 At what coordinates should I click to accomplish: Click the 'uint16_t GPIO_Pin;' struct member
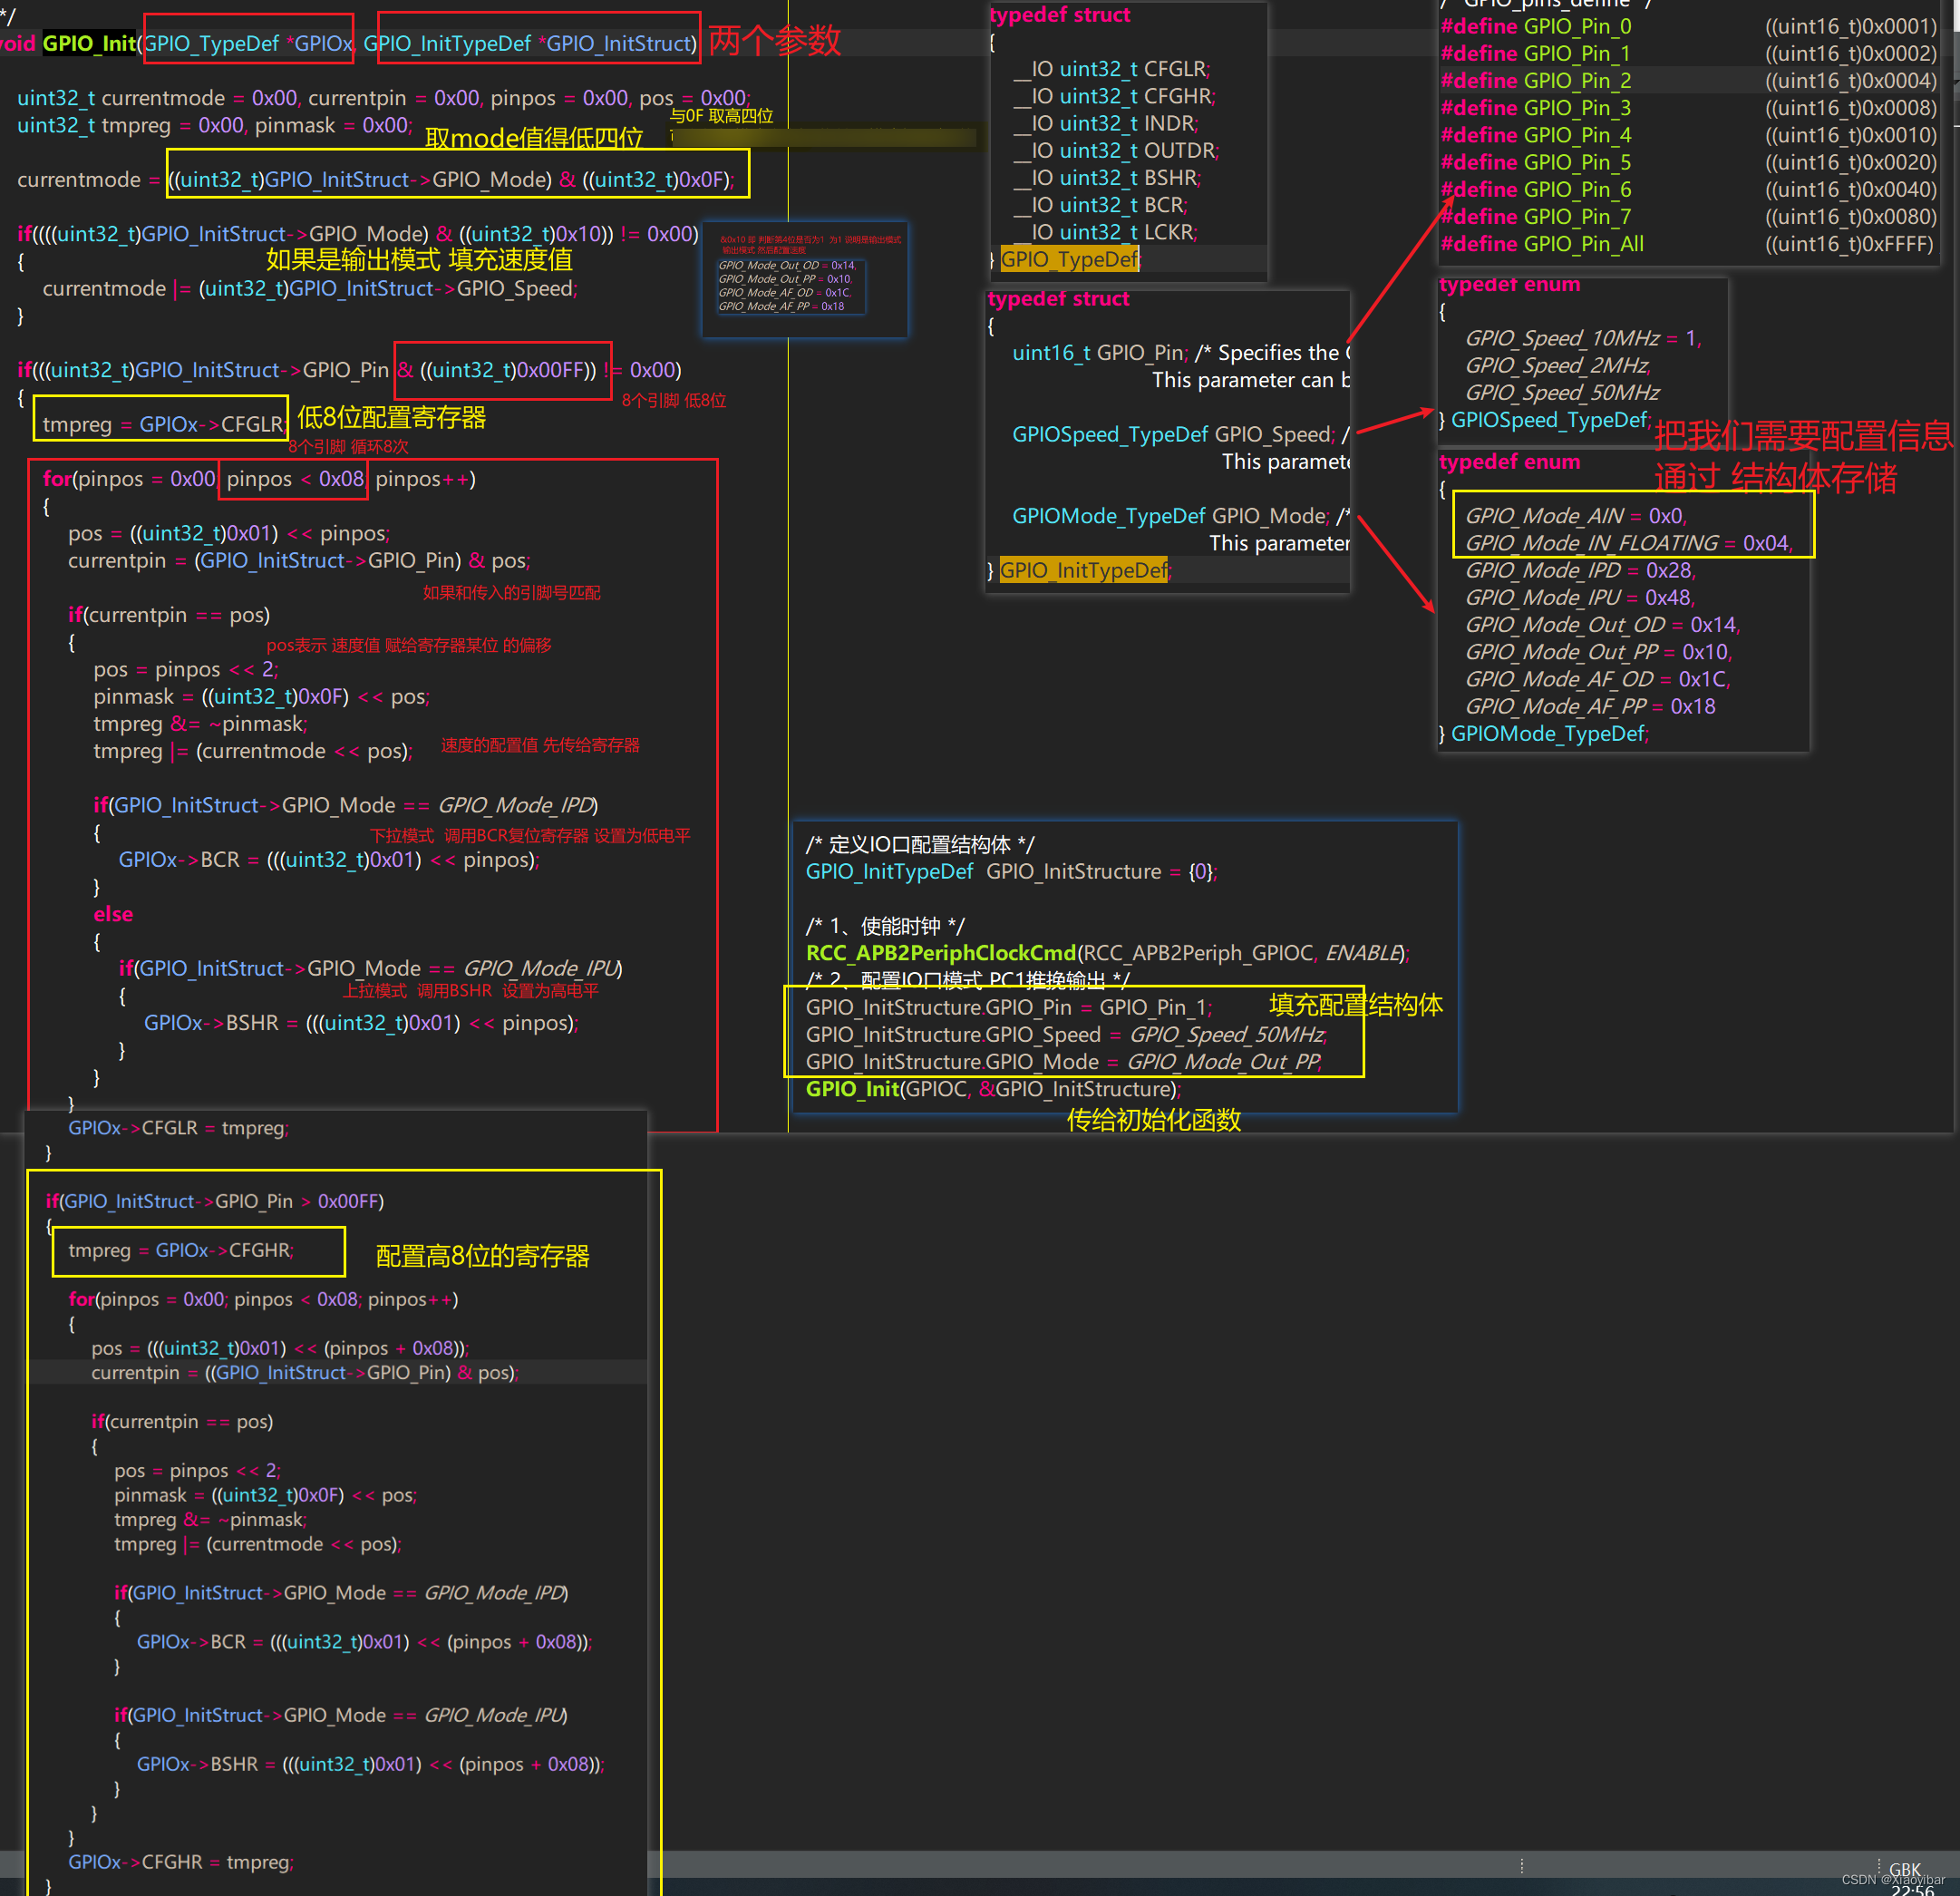1100,352
